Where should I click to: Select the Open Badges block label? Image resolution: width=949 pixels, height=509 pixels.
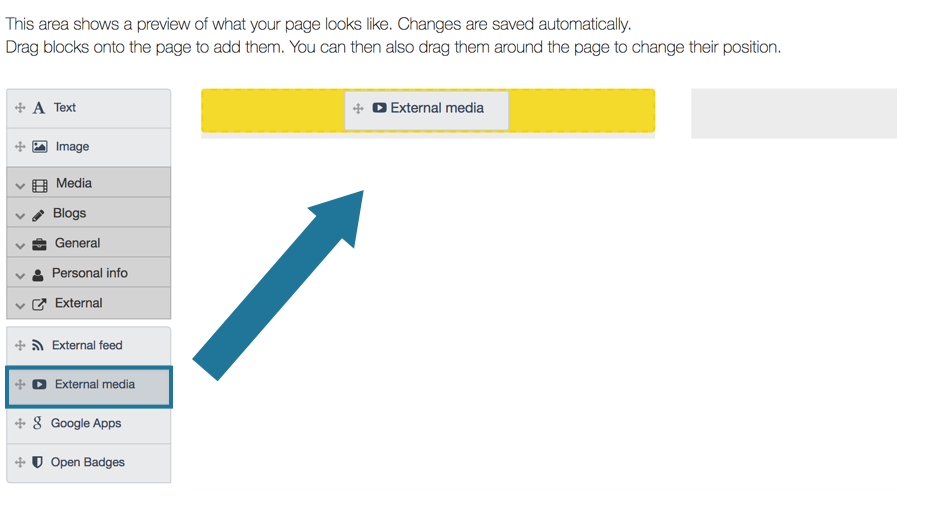click(x=88, y=462)
